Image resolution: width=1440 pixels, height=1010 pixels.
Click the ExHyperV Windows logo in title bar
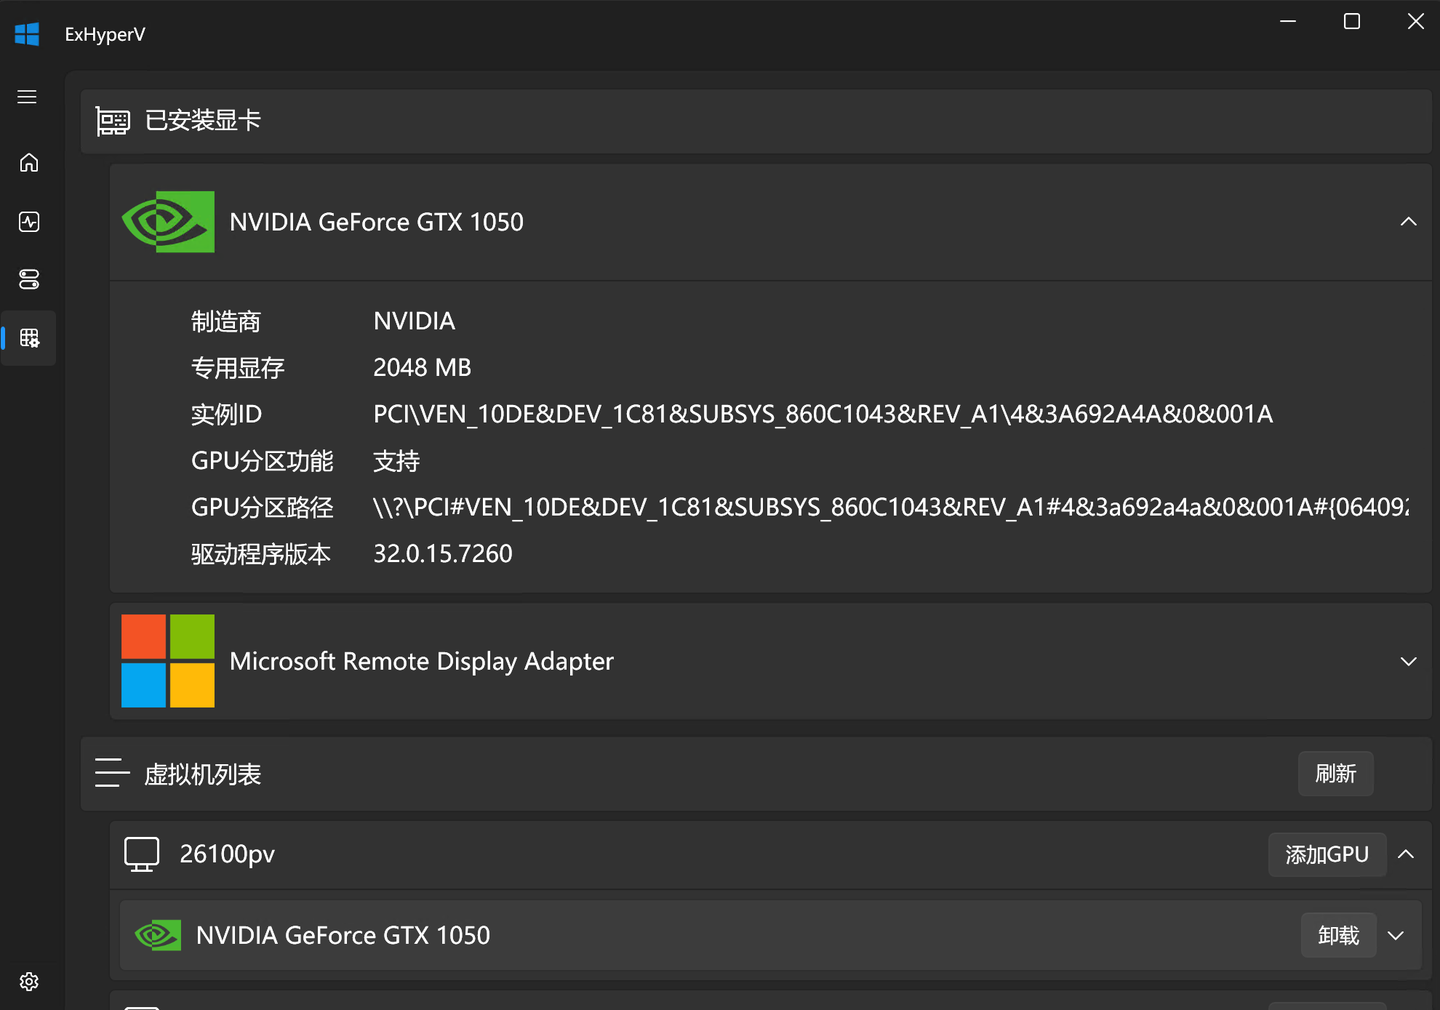[x=27, y=33]
